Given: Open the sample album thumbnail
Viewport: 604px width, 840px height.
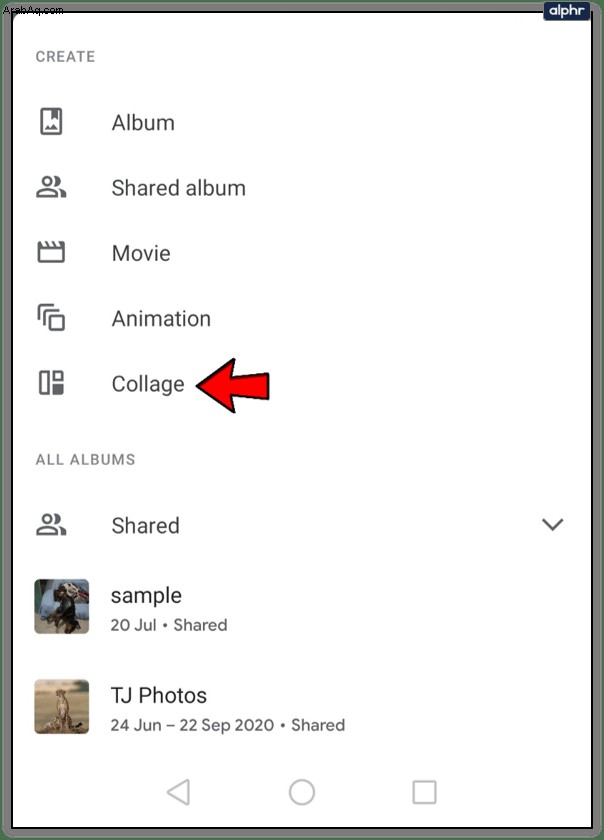Looking at the screenshot, I should tap(62, 606).
